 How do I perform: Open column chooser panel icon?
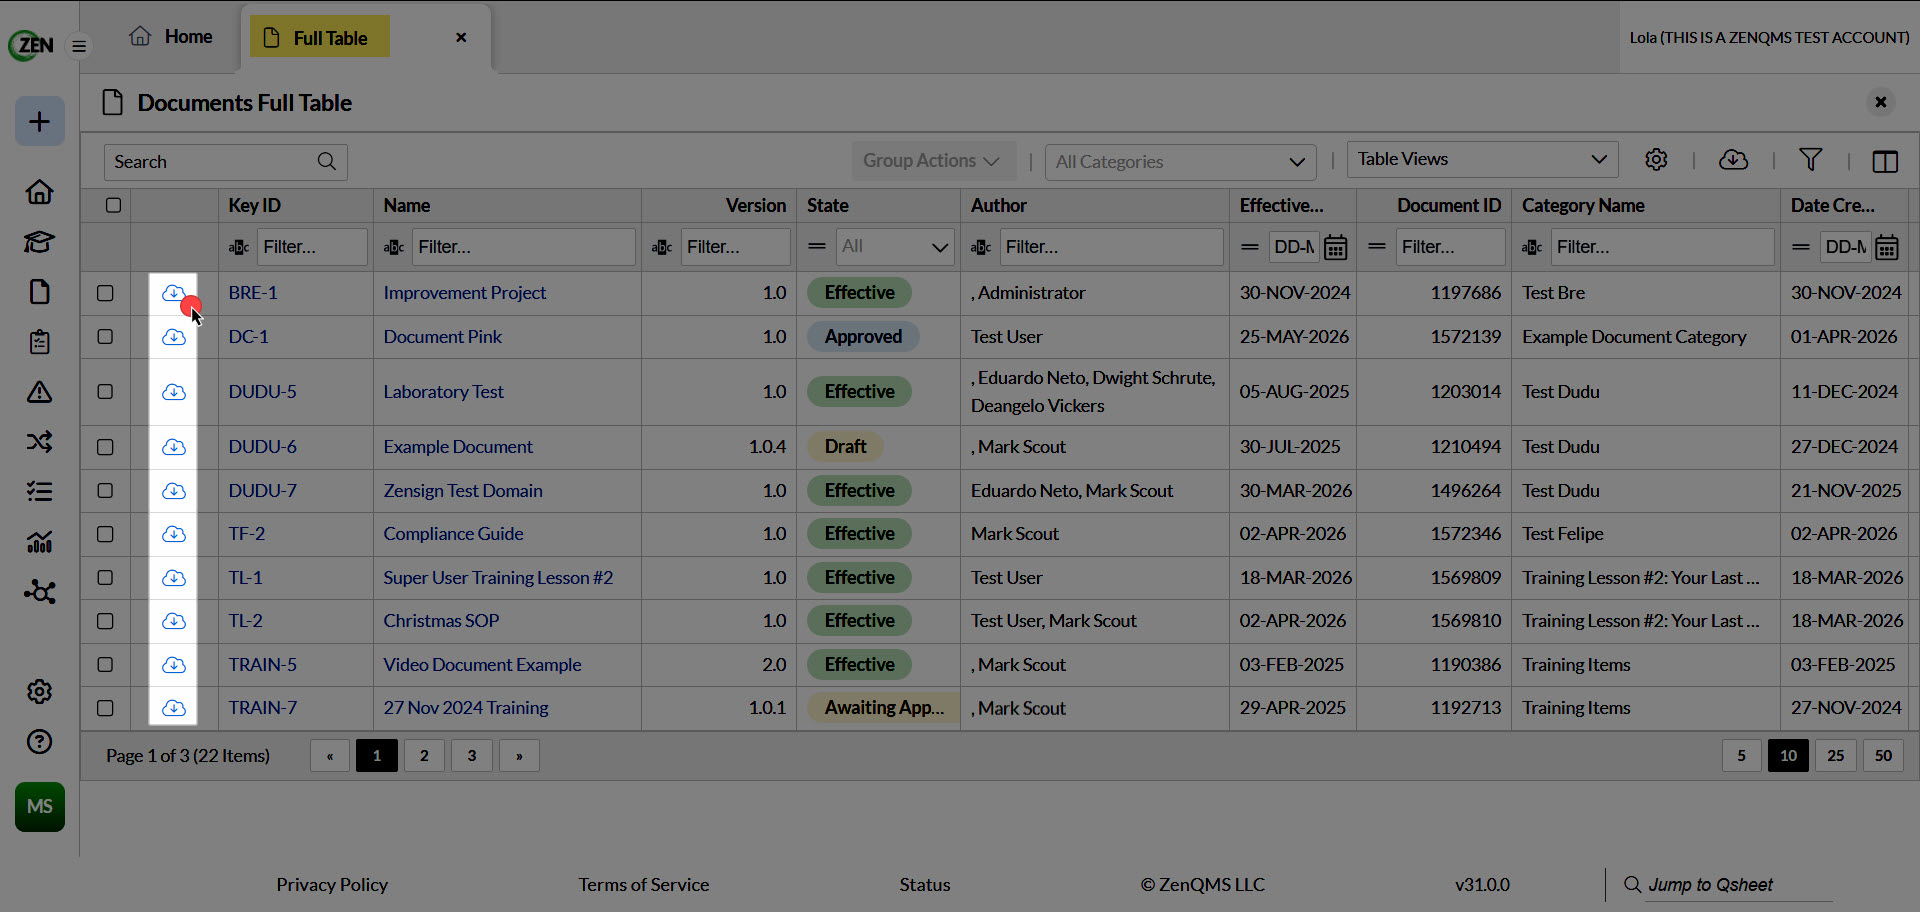[x=1885, y=161]
